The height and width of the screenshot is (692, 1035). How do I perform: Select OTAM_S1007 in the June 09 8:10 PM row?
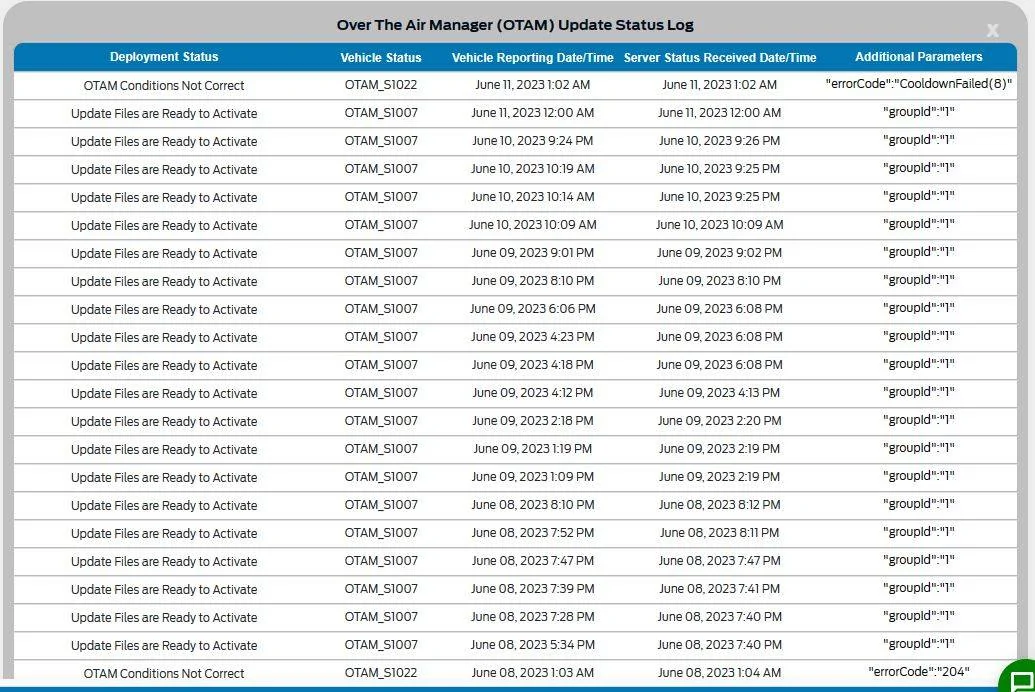[x=381, y=281]
